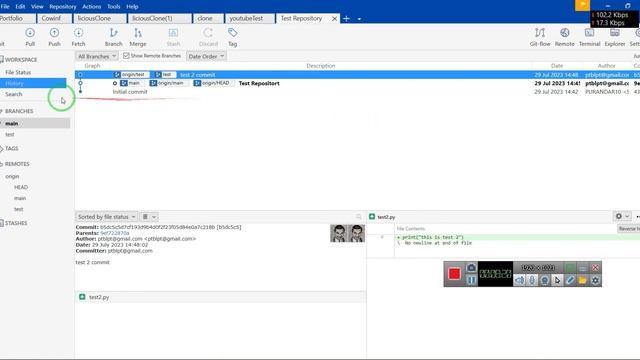Click the Push toolbar icon

click(54, 37)
